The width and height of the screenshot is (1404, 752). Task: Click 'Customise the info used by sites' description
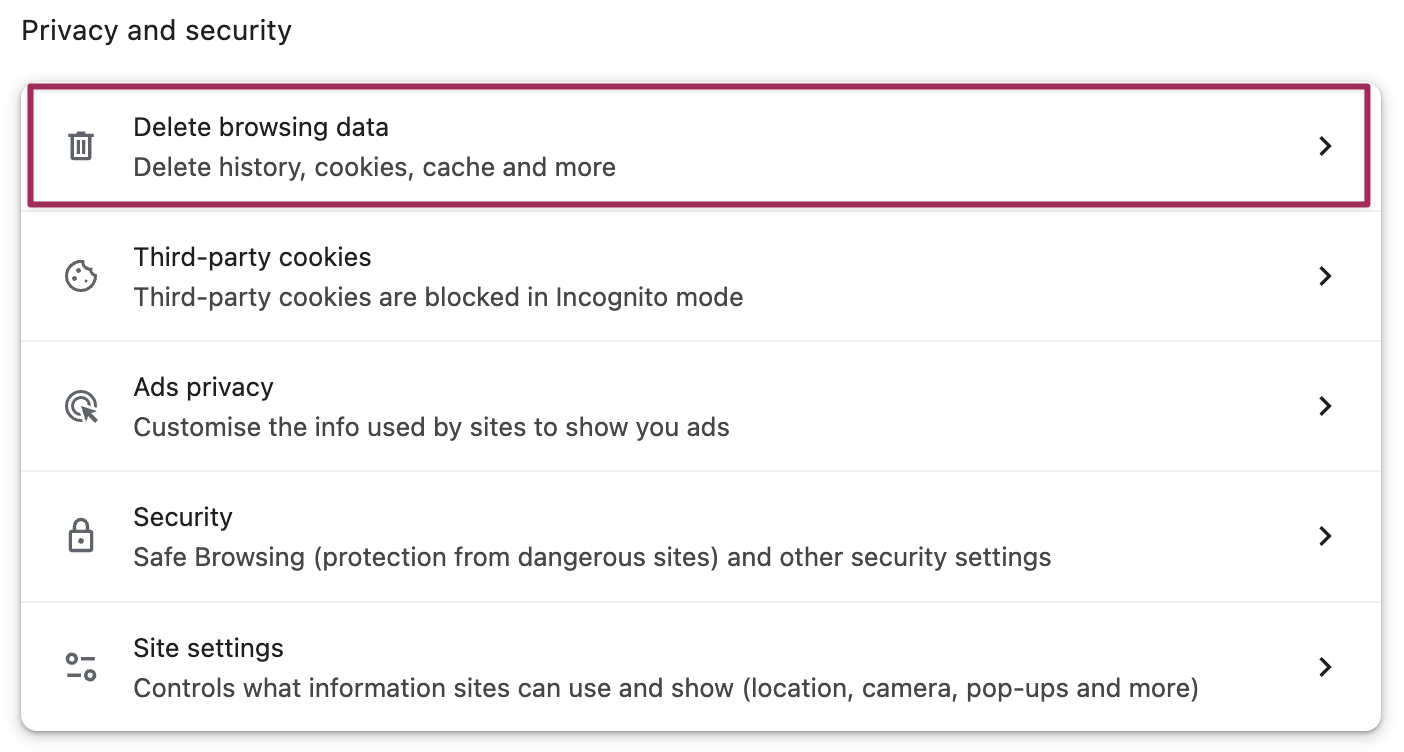[x=431, y=428]
